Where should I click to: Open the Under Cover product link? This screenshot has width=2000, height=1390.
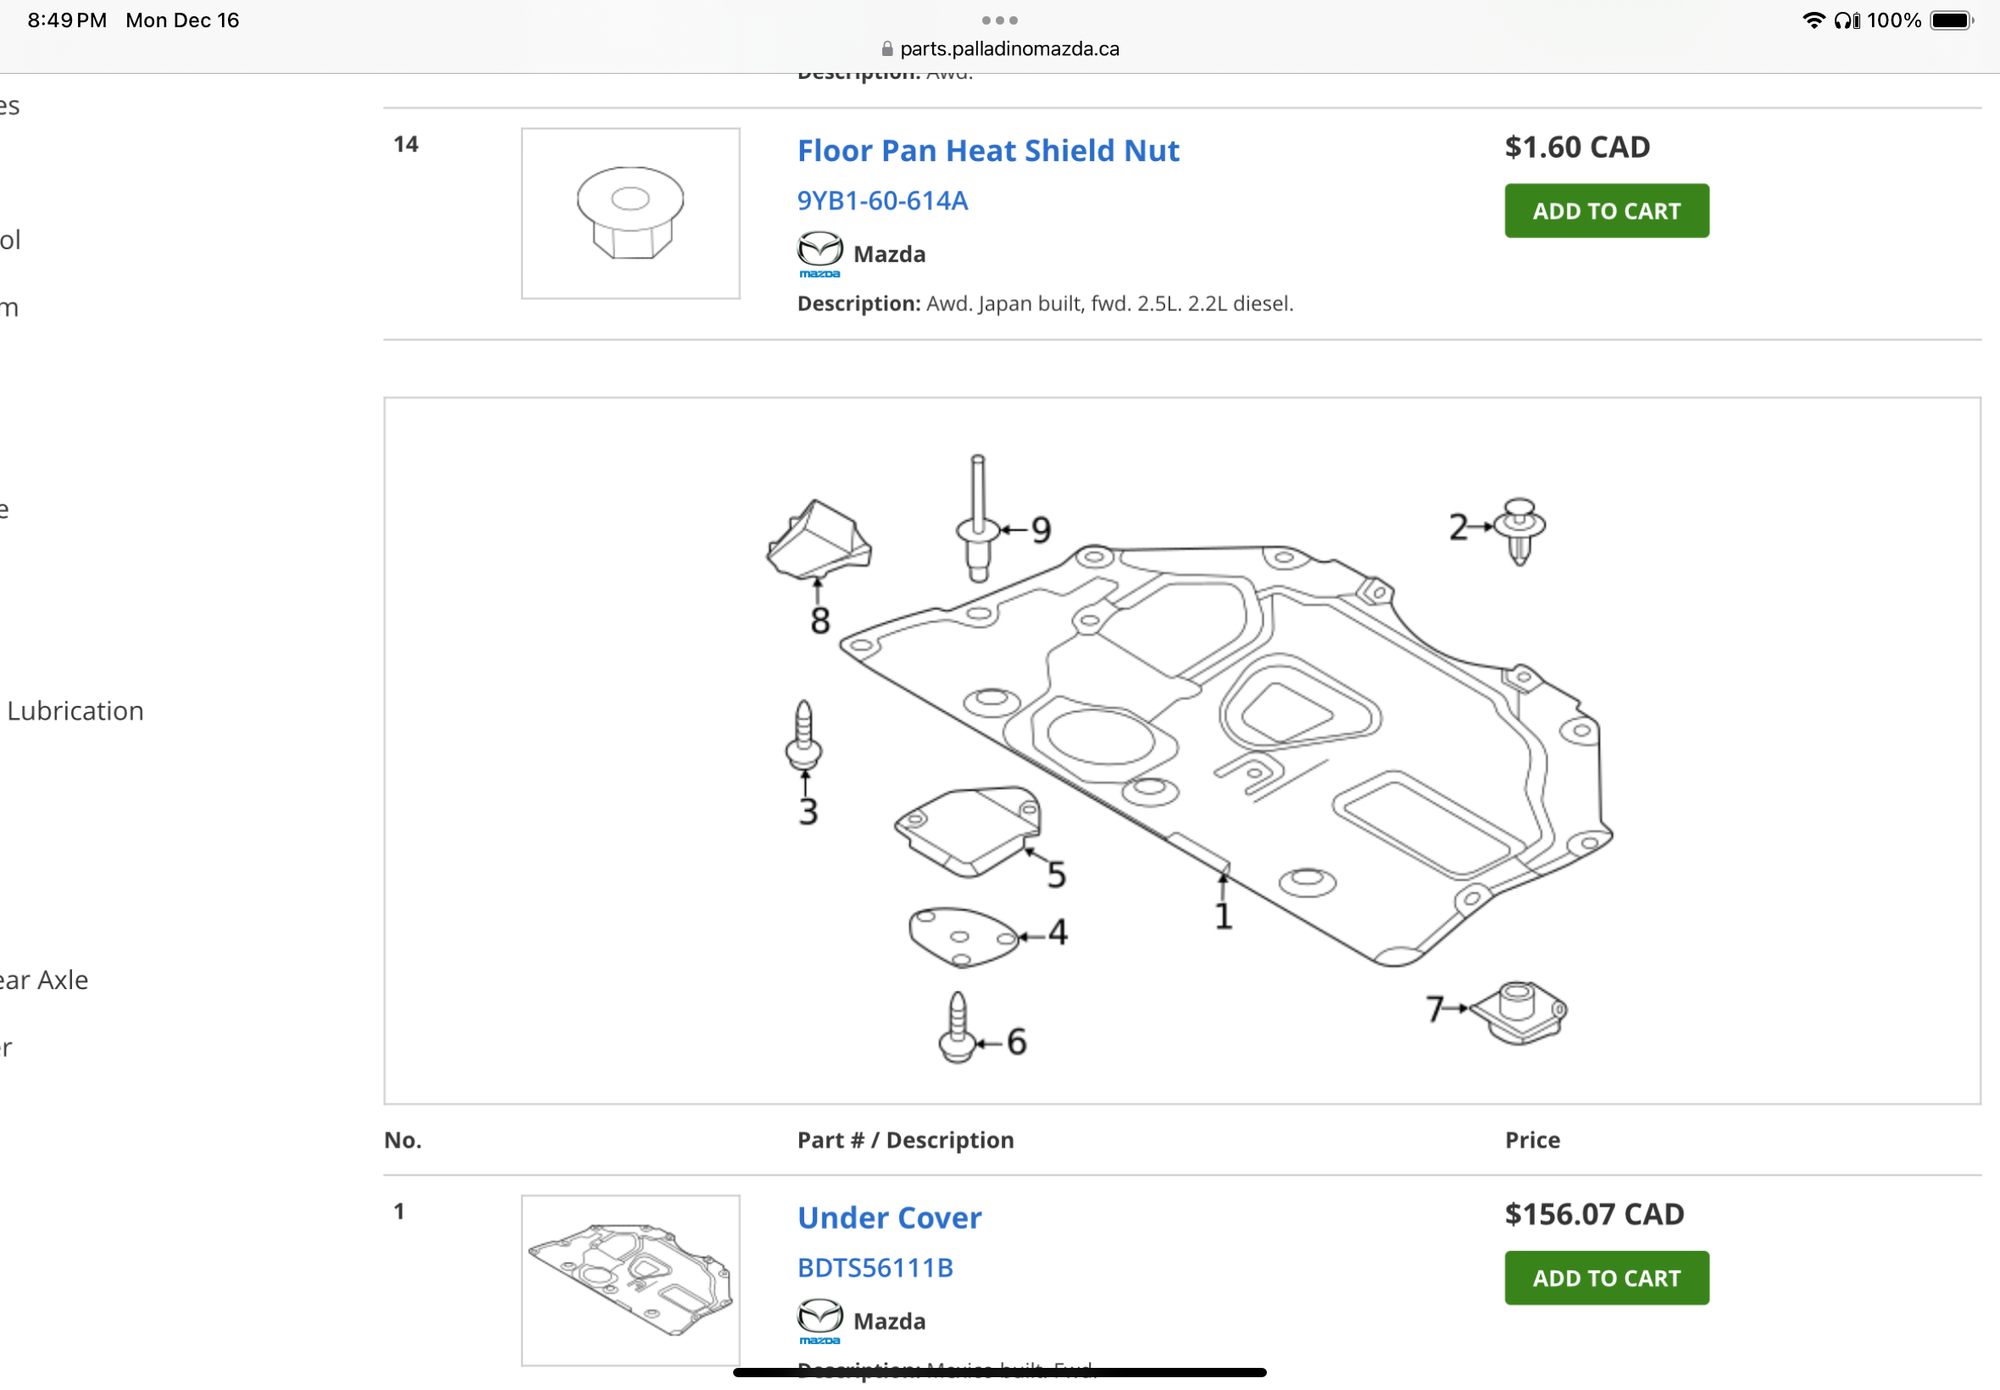pyautogui.click(x=889, y=1217)
